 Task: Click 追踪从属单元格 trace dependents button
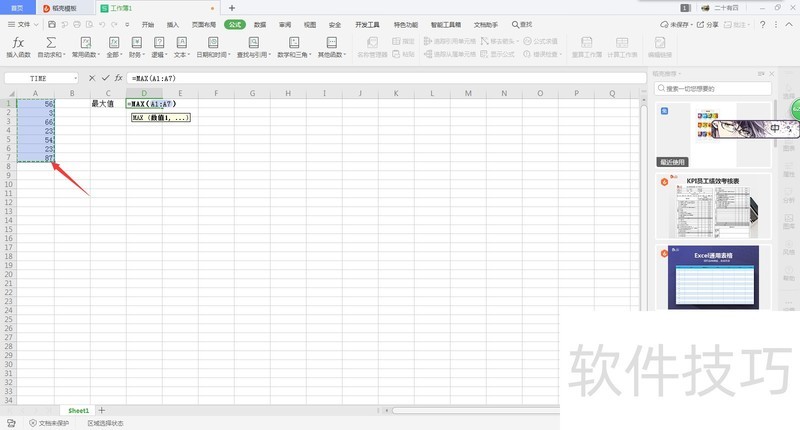click(450, 54)
